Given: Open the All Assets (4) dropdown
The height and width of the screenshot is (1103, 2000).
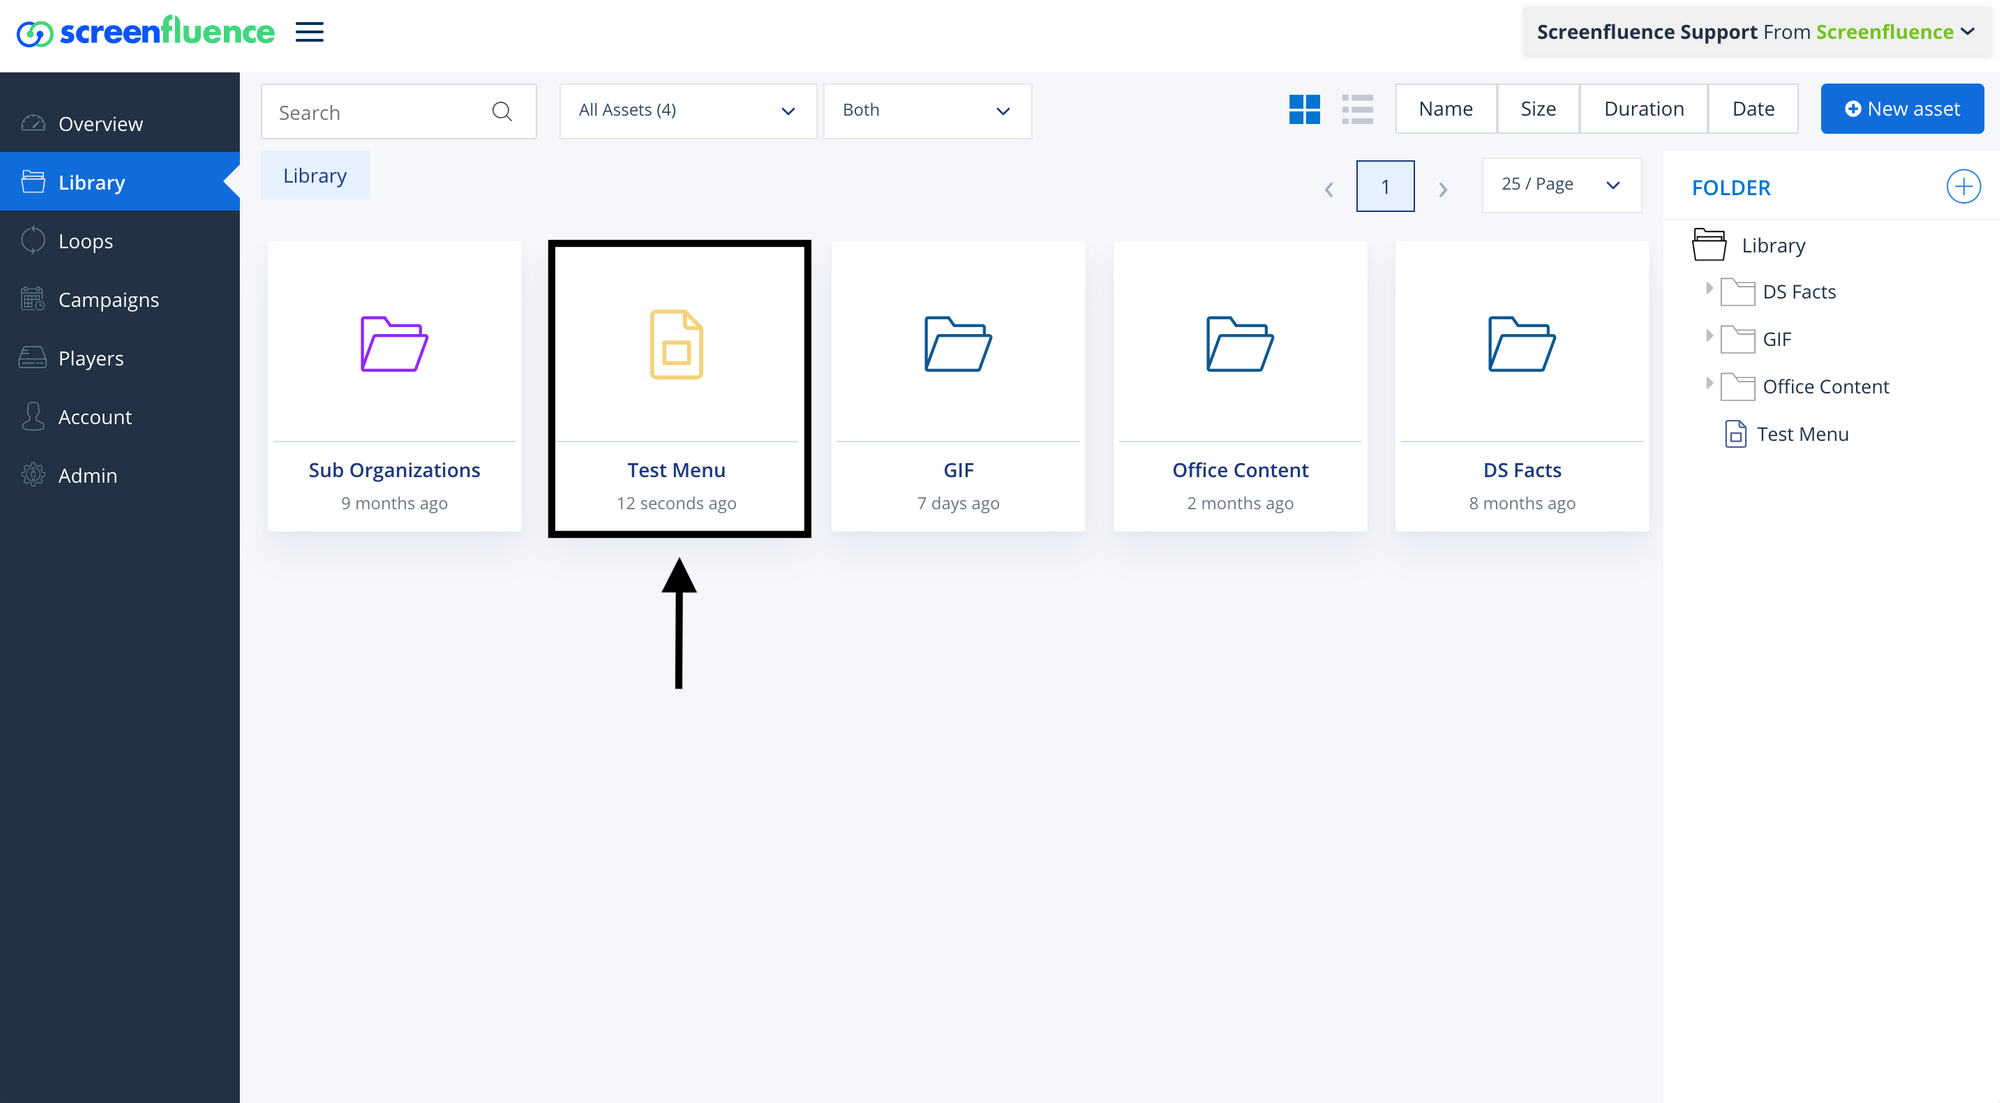Looking at the screenshot, I should click(x=688, y=110).
